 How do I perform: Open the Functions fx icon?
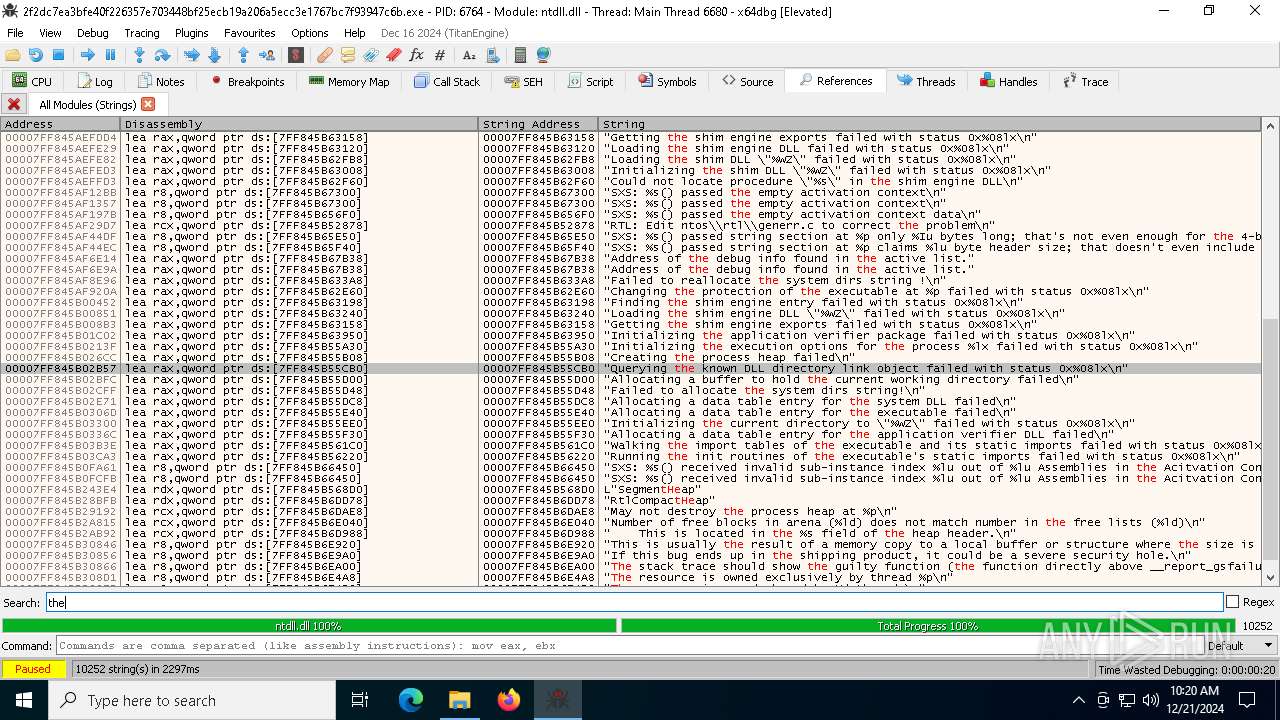pyautogui.click(x=417, y=55)
